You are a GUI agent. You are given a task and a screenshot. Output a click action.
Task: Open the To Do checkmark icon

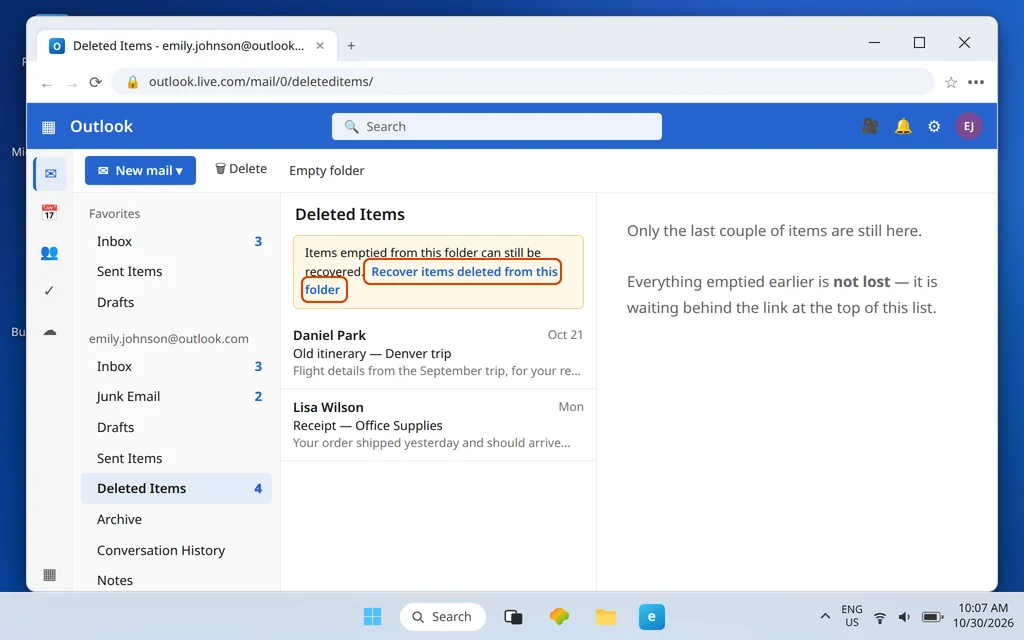(49, 291)
